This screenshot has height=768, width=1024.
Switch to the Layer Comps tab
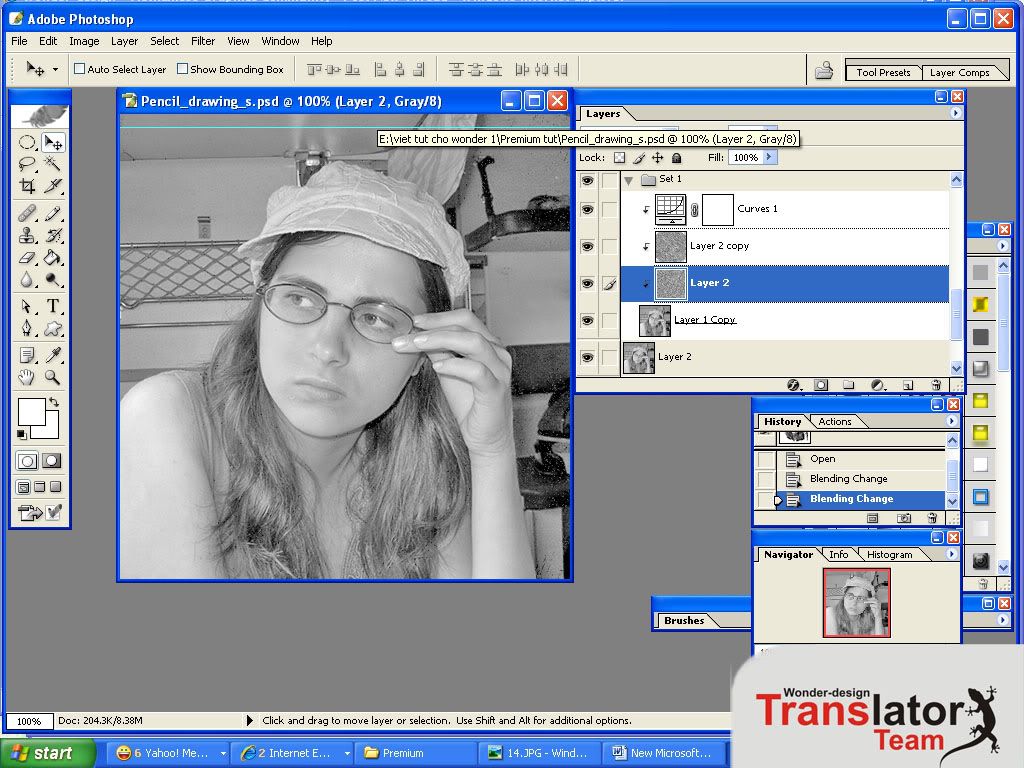tap(959, 72)
